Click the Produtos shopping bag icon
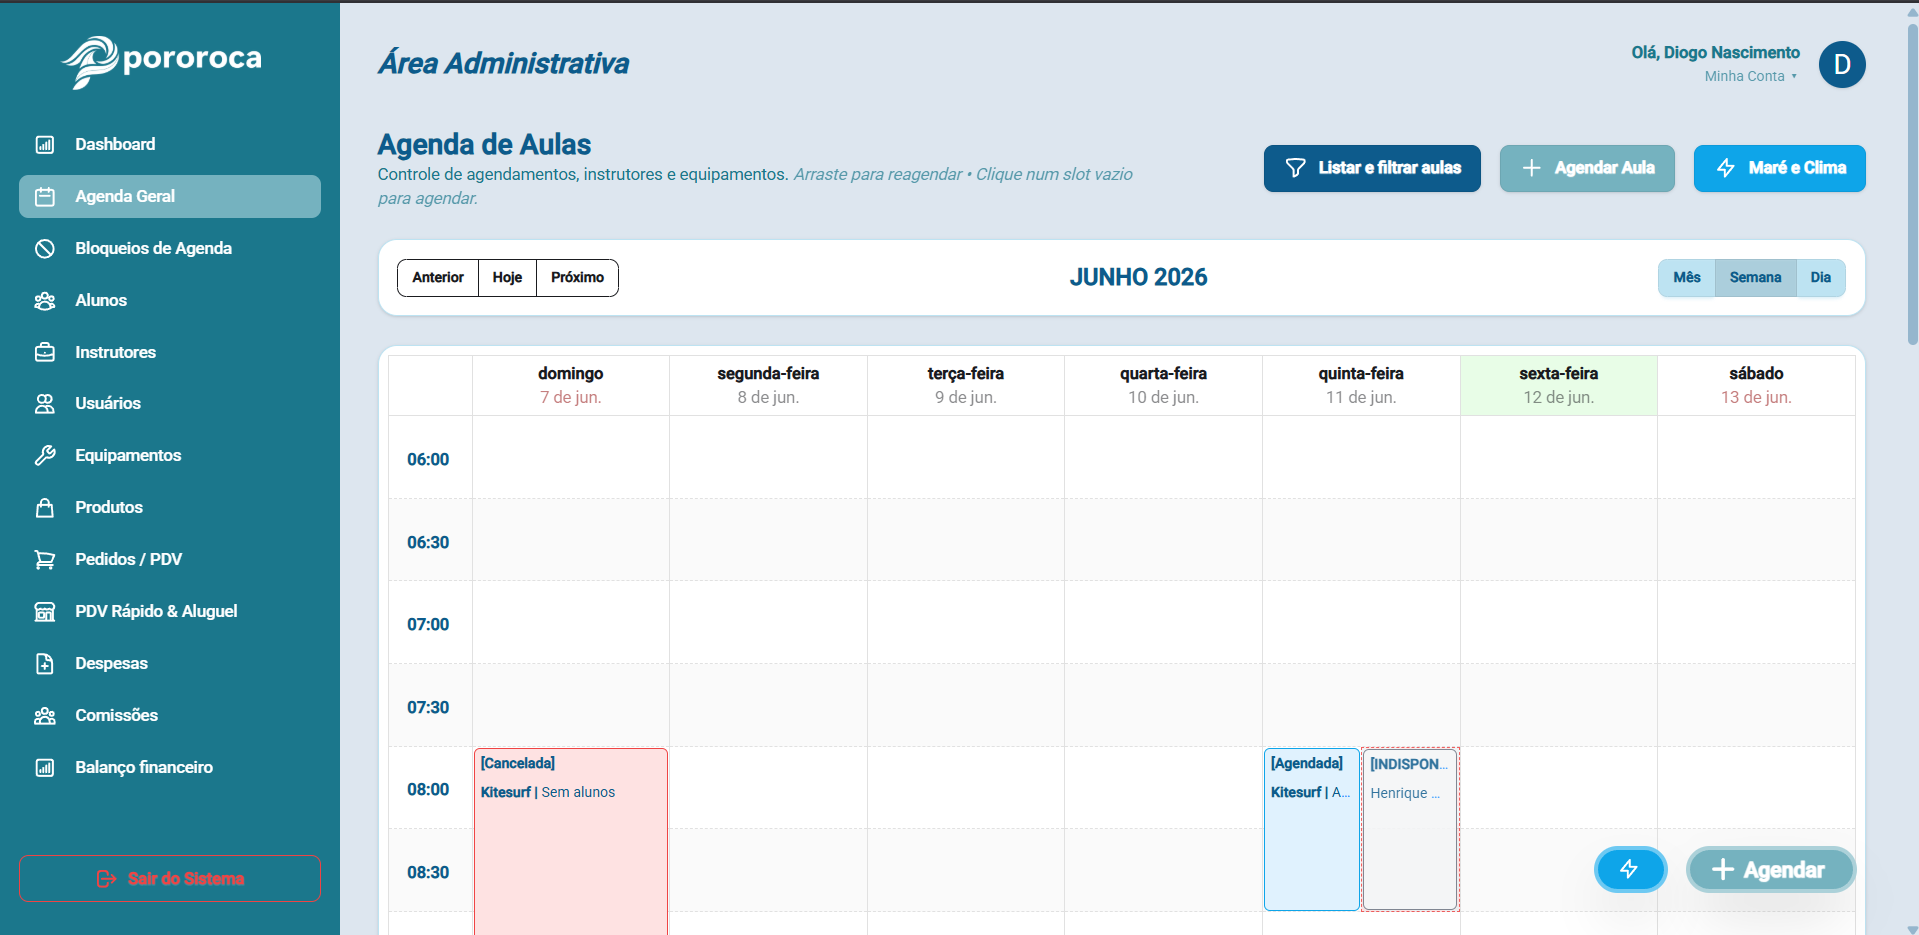Image resolution: width=1919 pixels, height=935 pixels. click(45, 508)
